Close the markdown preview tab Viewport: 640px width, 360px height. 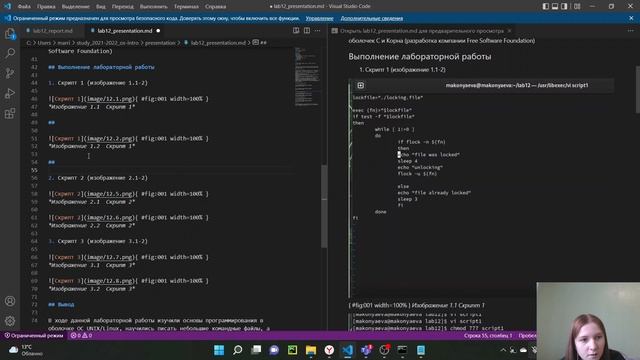(509, 31)
